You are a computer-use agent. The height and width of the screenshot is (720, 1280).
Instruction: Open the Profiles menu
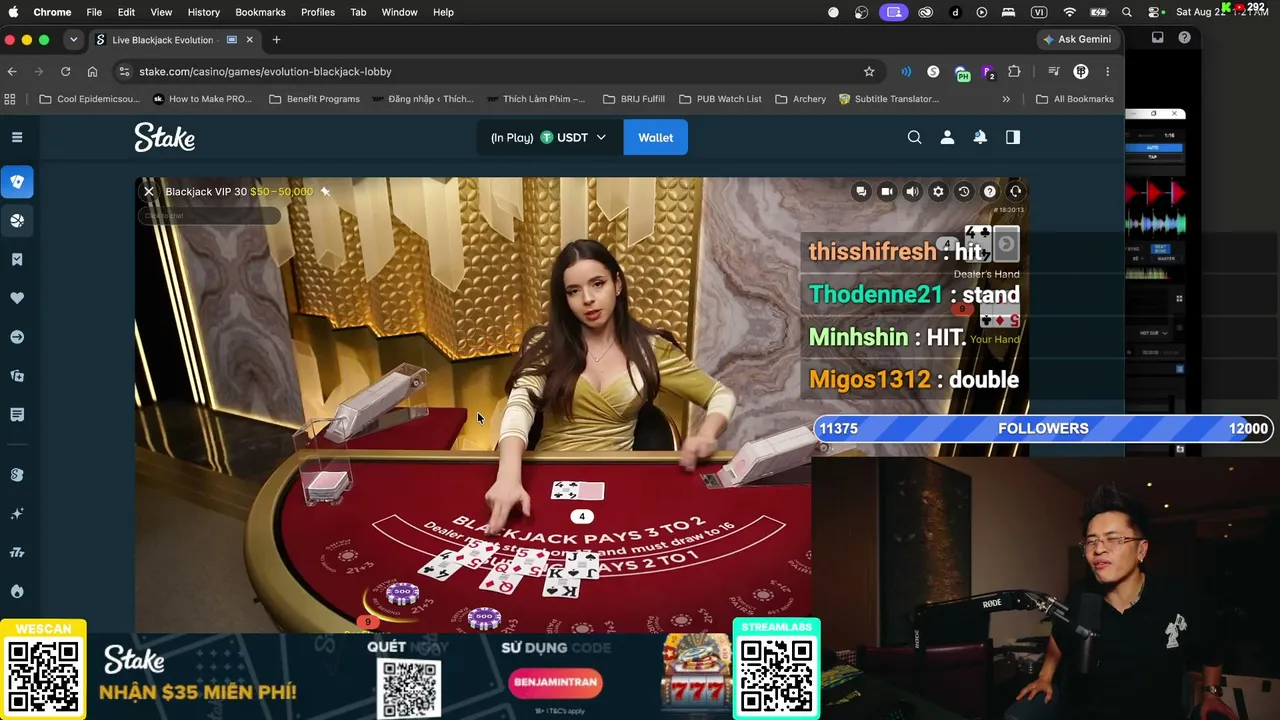coord(318,12)
